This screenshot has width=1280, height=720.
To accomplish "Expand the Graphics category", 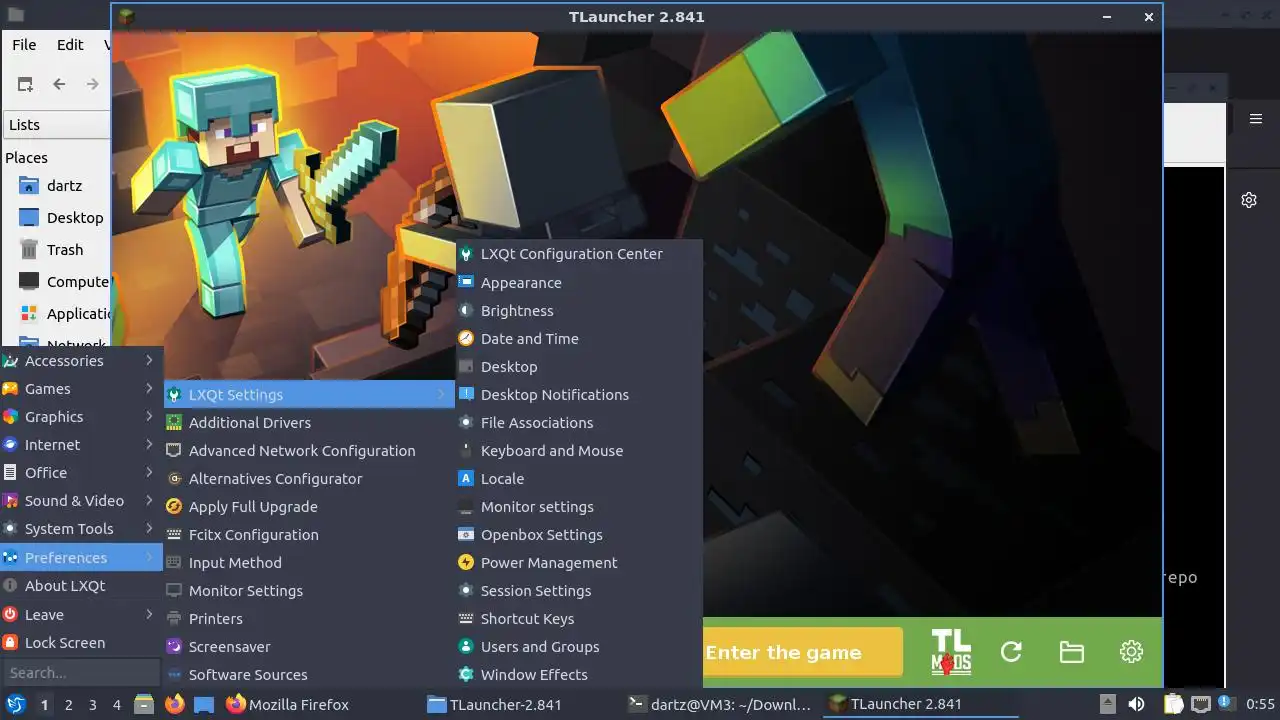I will 81,416.
